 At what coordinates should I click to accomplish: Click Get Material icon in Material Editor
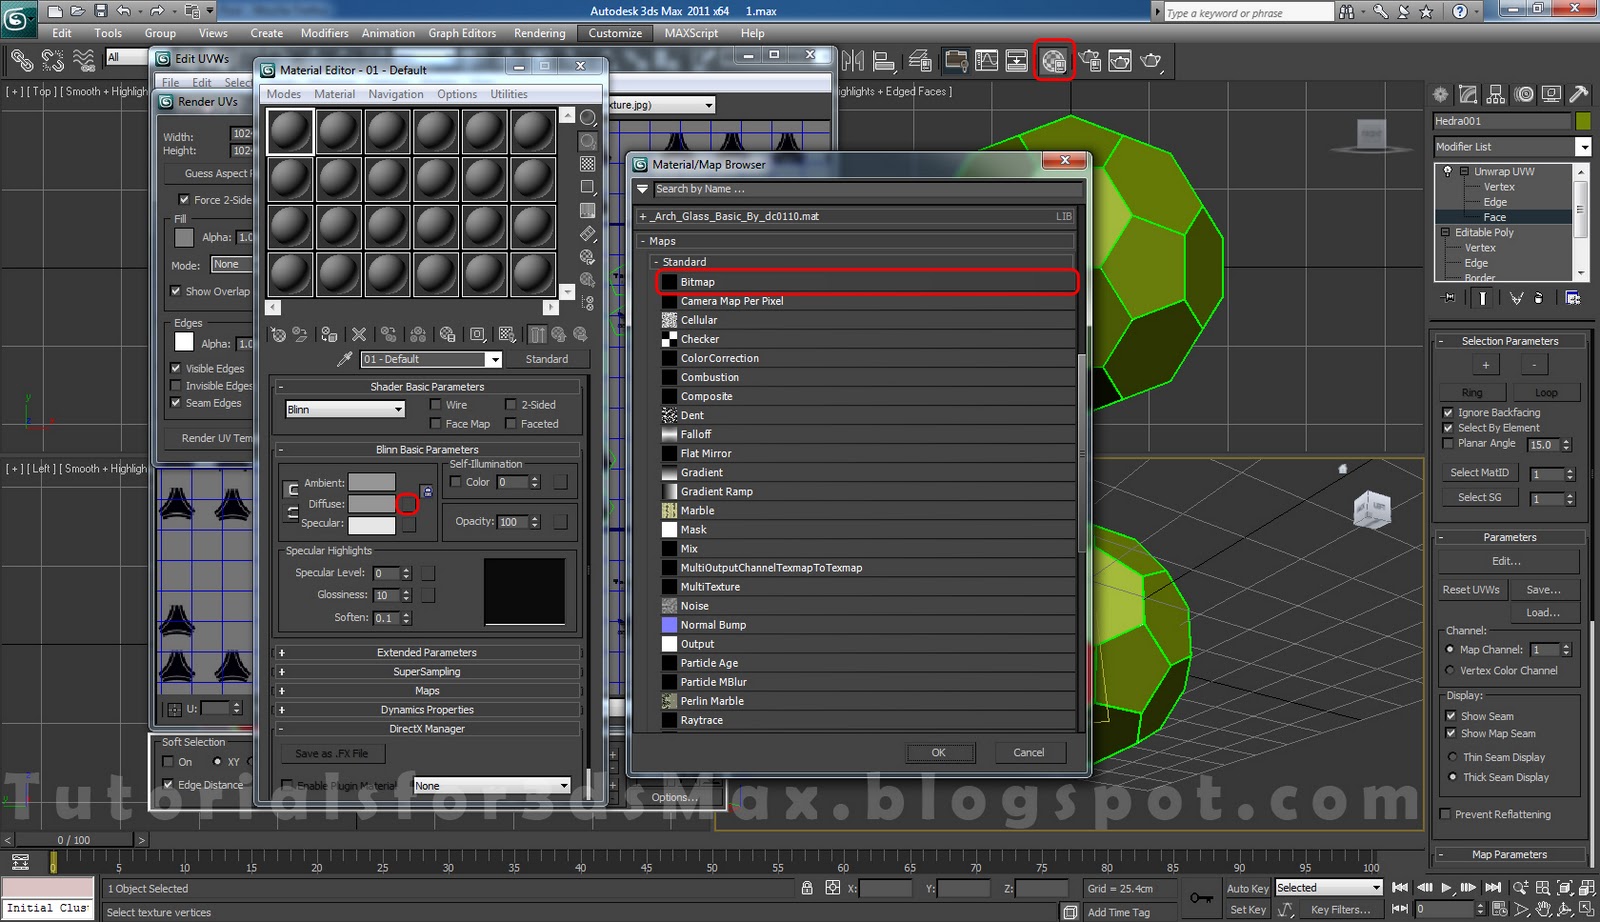coord(279,334)
